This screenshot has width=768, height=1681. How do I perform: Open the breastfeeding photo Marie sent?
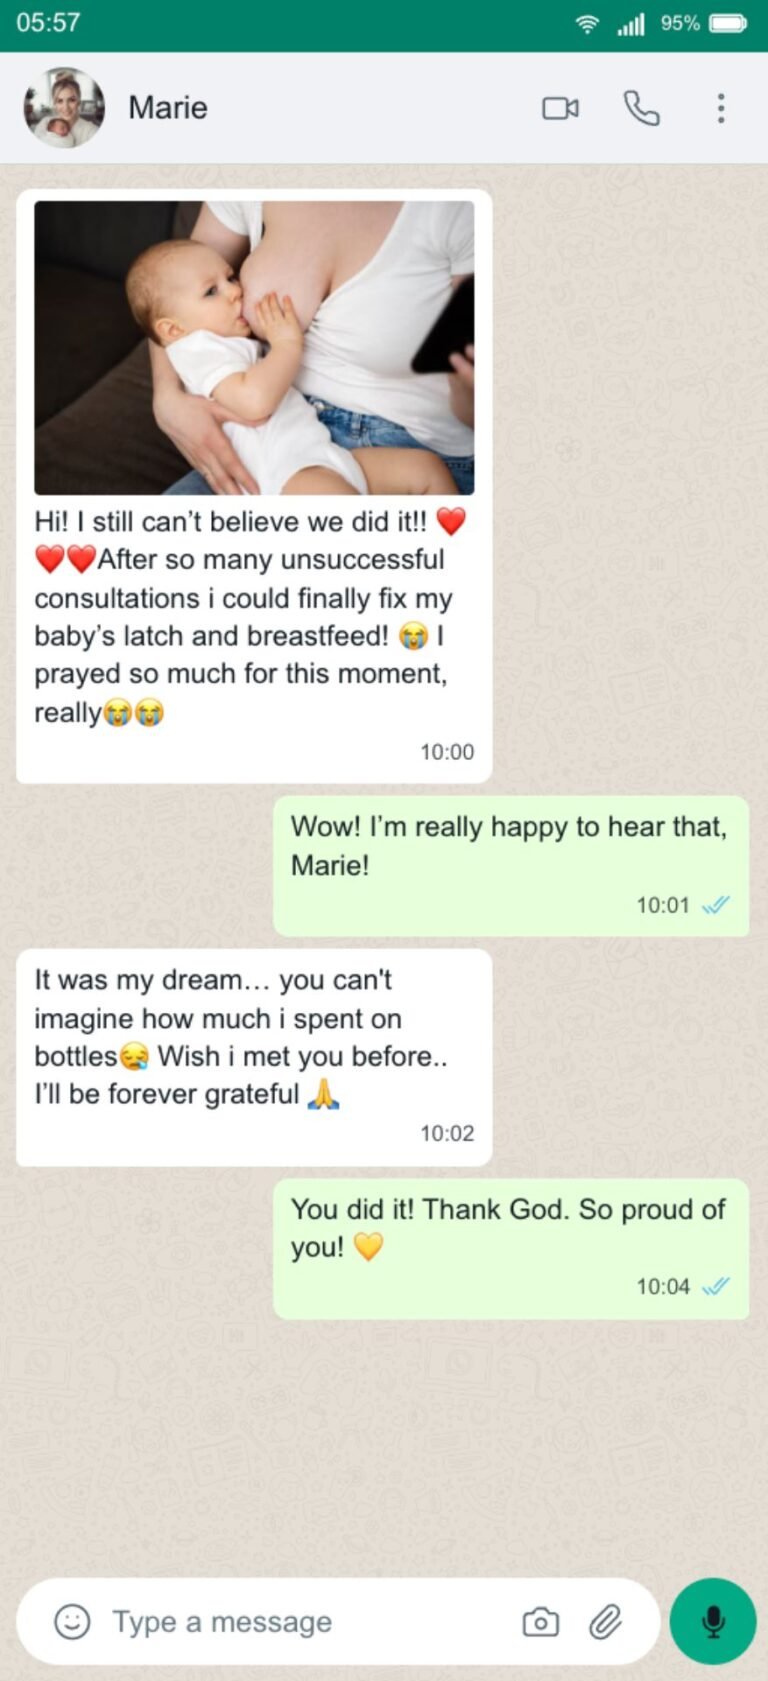pos(254,347)
